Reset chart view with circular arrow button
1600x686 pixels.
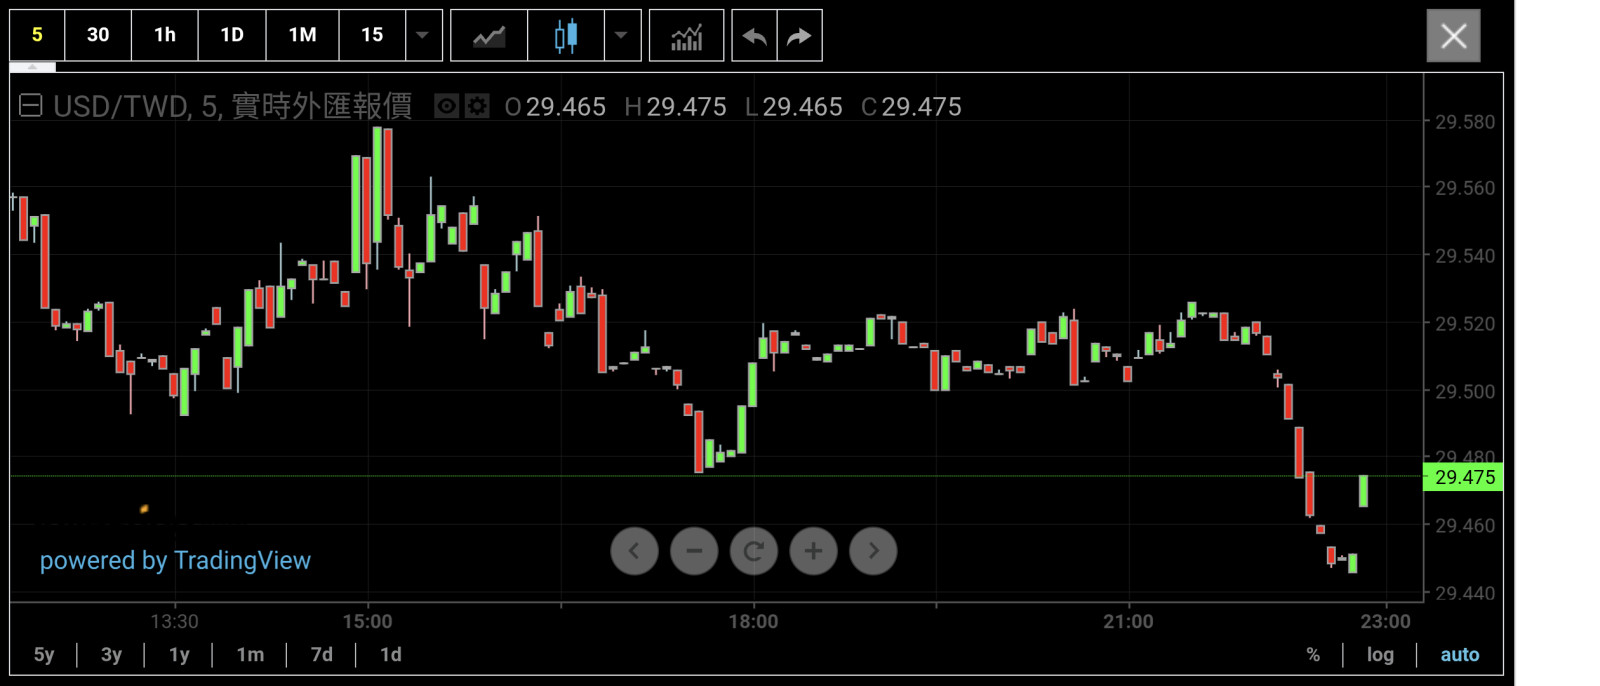pyautogui.click(x=754, y=551)
